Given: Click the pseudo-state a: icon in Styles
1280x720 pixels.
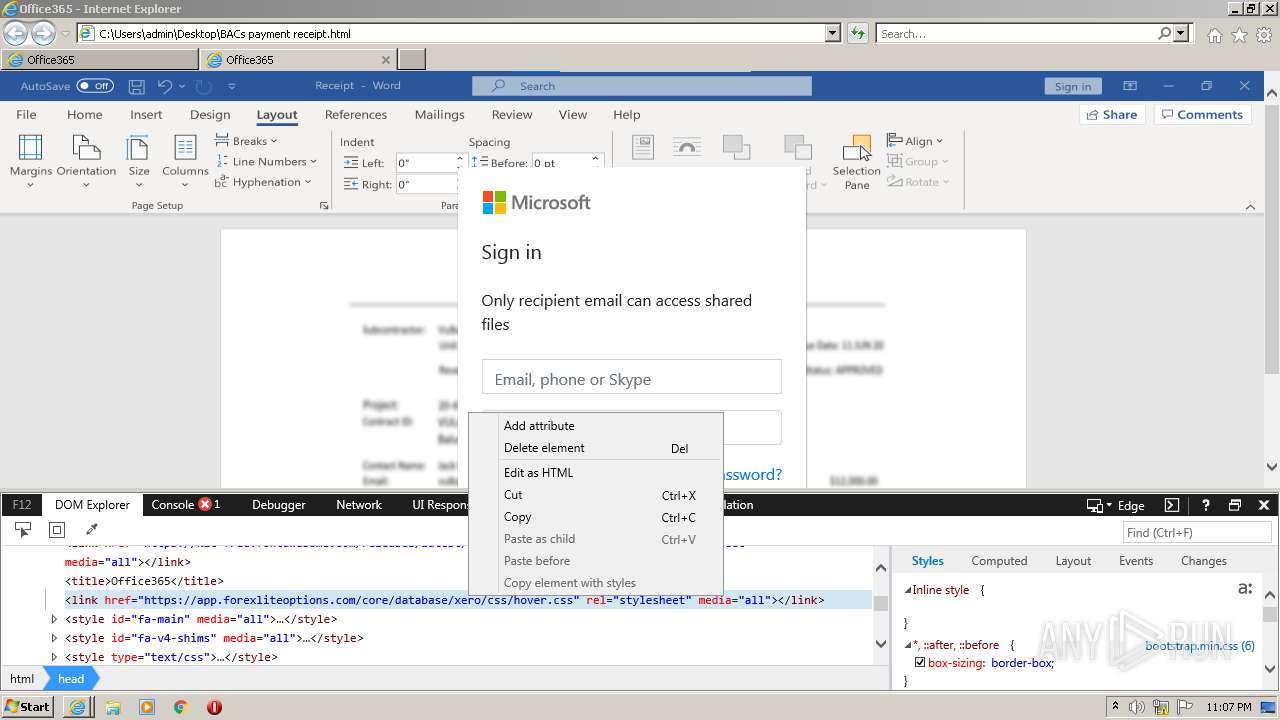Looking at the screenshot, I should pyautogui.click(x=1245, y=589).
